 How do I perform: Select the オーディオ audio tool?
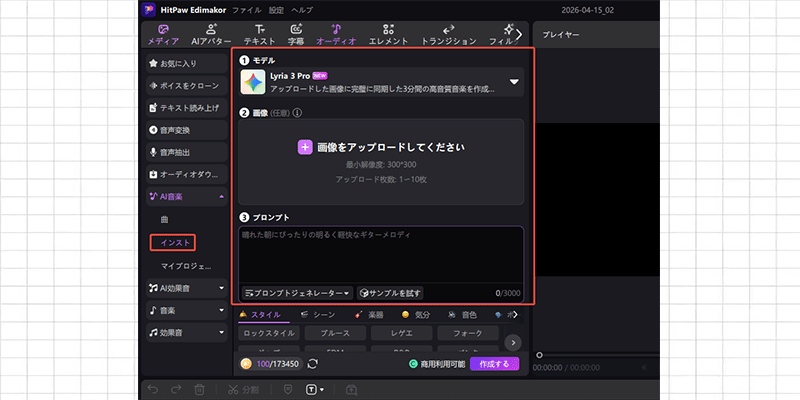tap(336, 35)
